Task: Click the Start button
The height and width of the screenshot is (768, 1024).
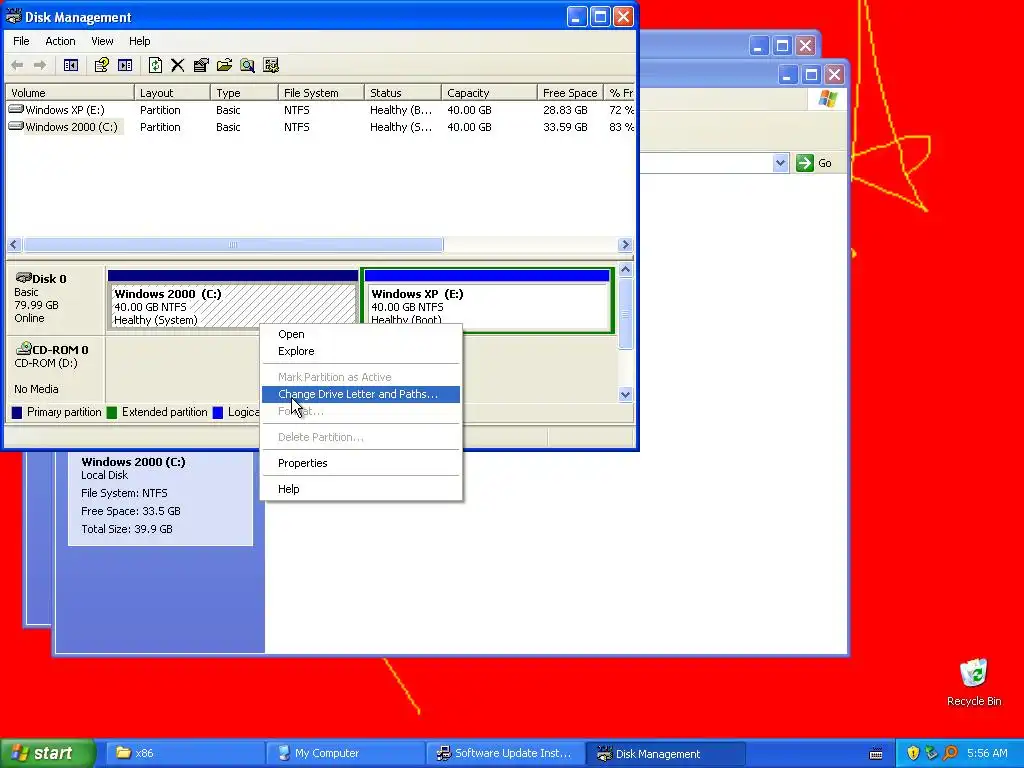Action: point(48,753)
